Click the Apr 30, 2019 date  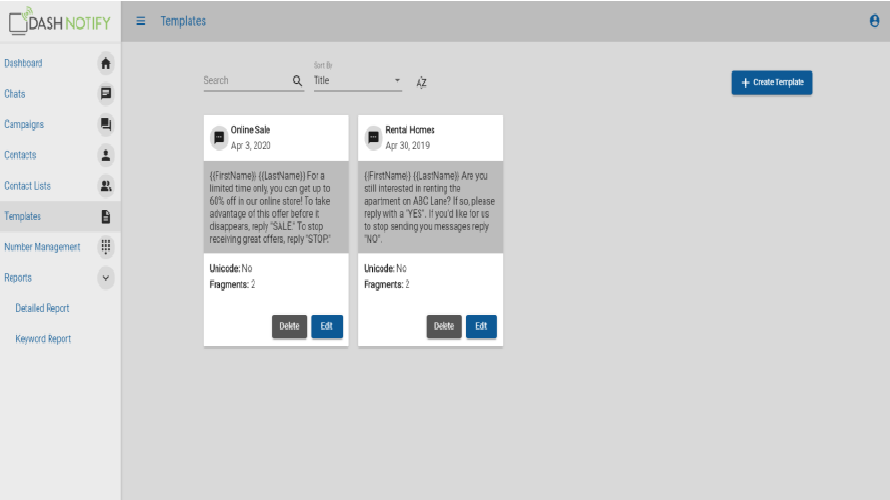click(408, 145)
